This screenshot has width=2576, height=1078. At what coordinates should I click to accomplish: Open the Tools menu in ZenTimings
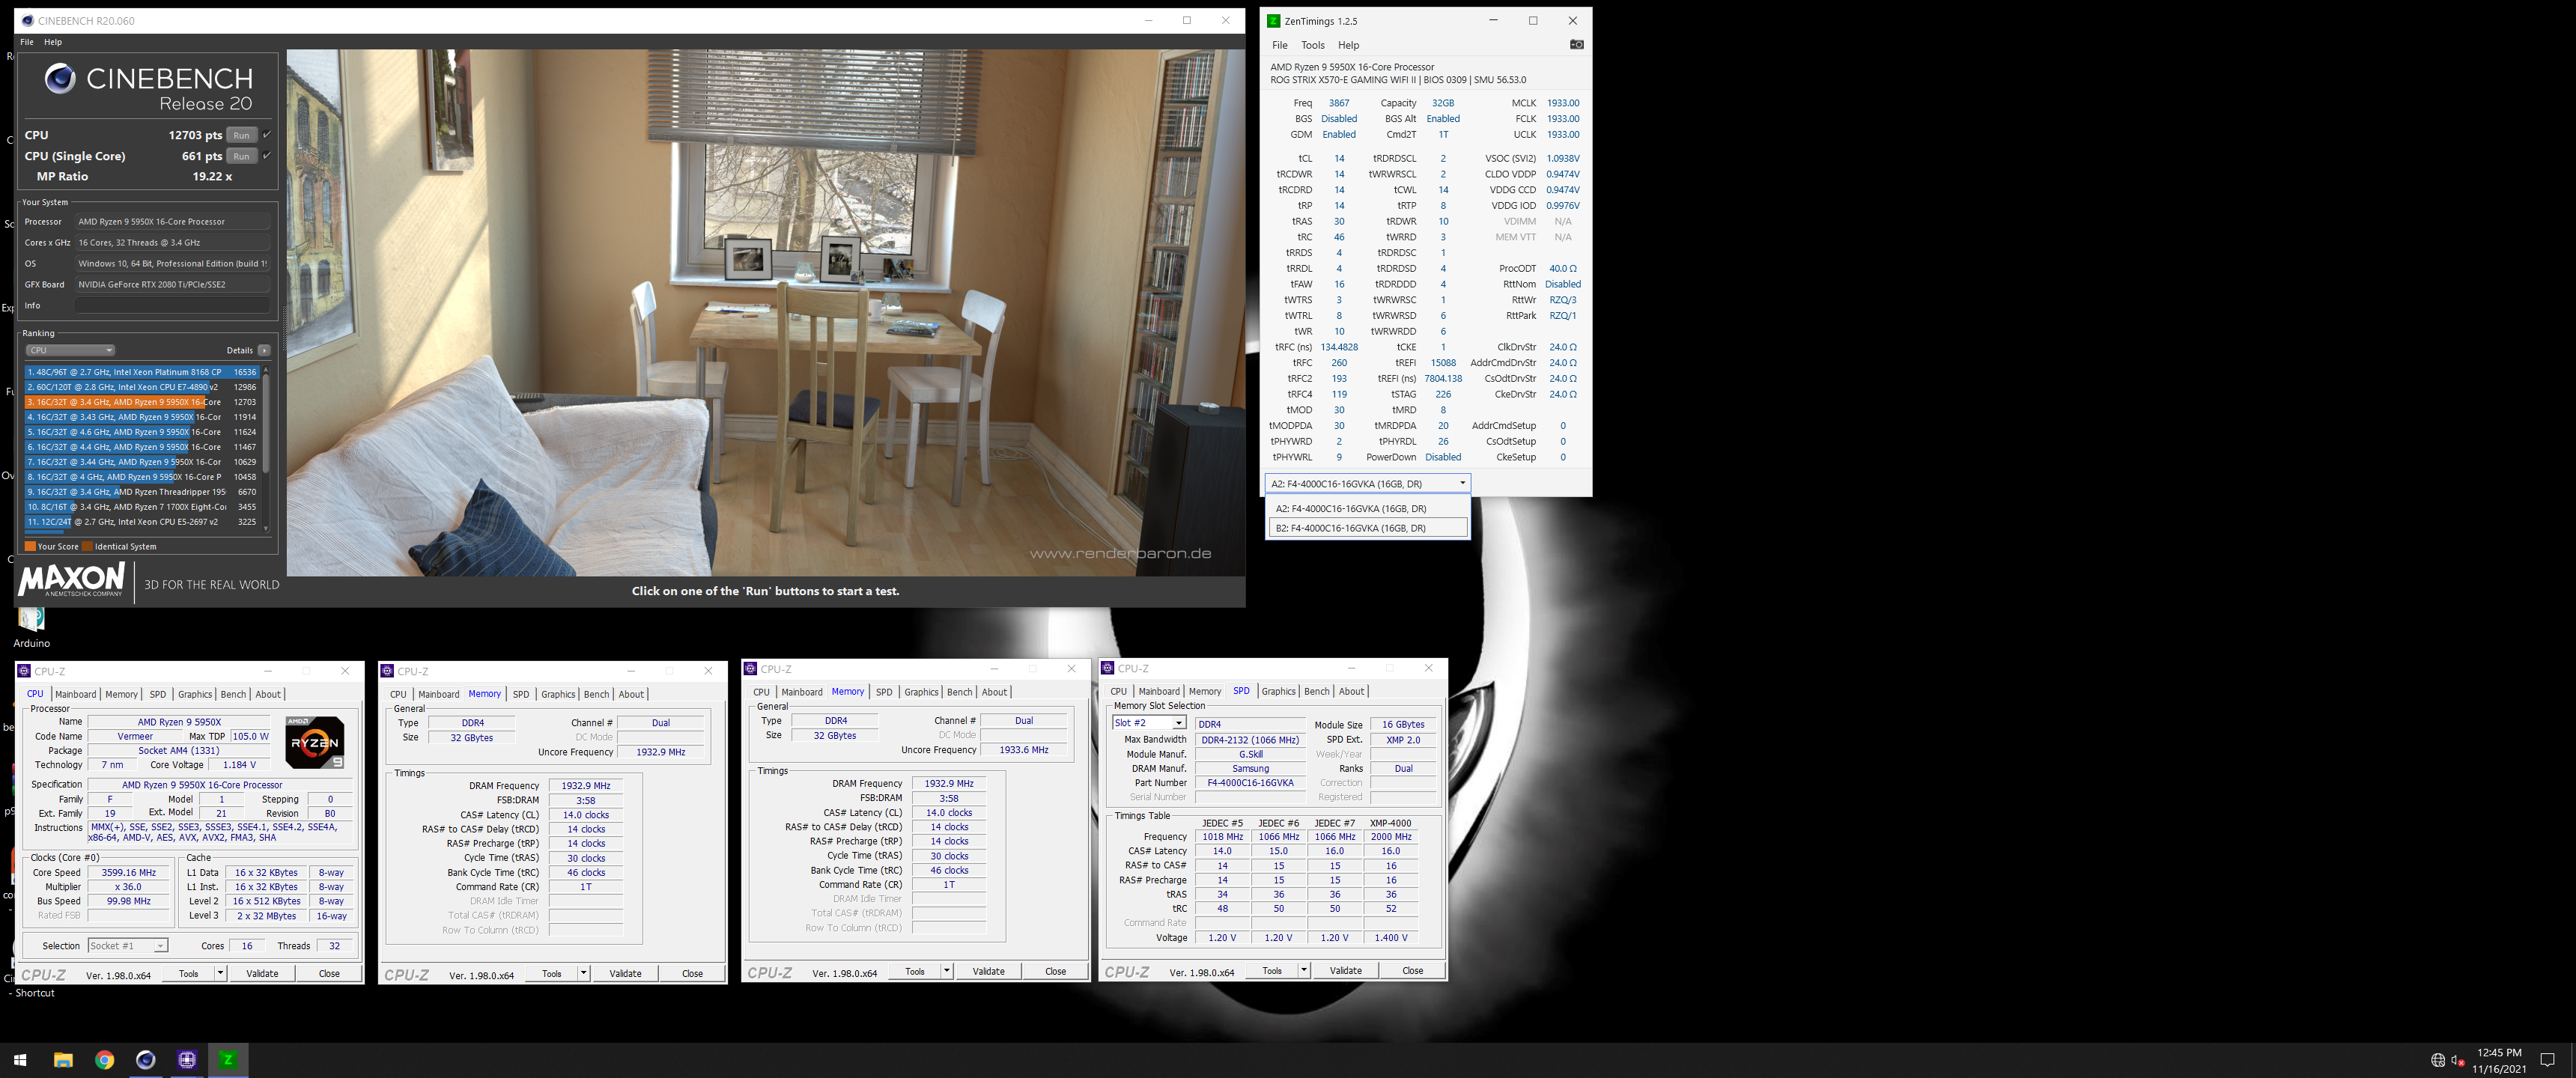1312,45
